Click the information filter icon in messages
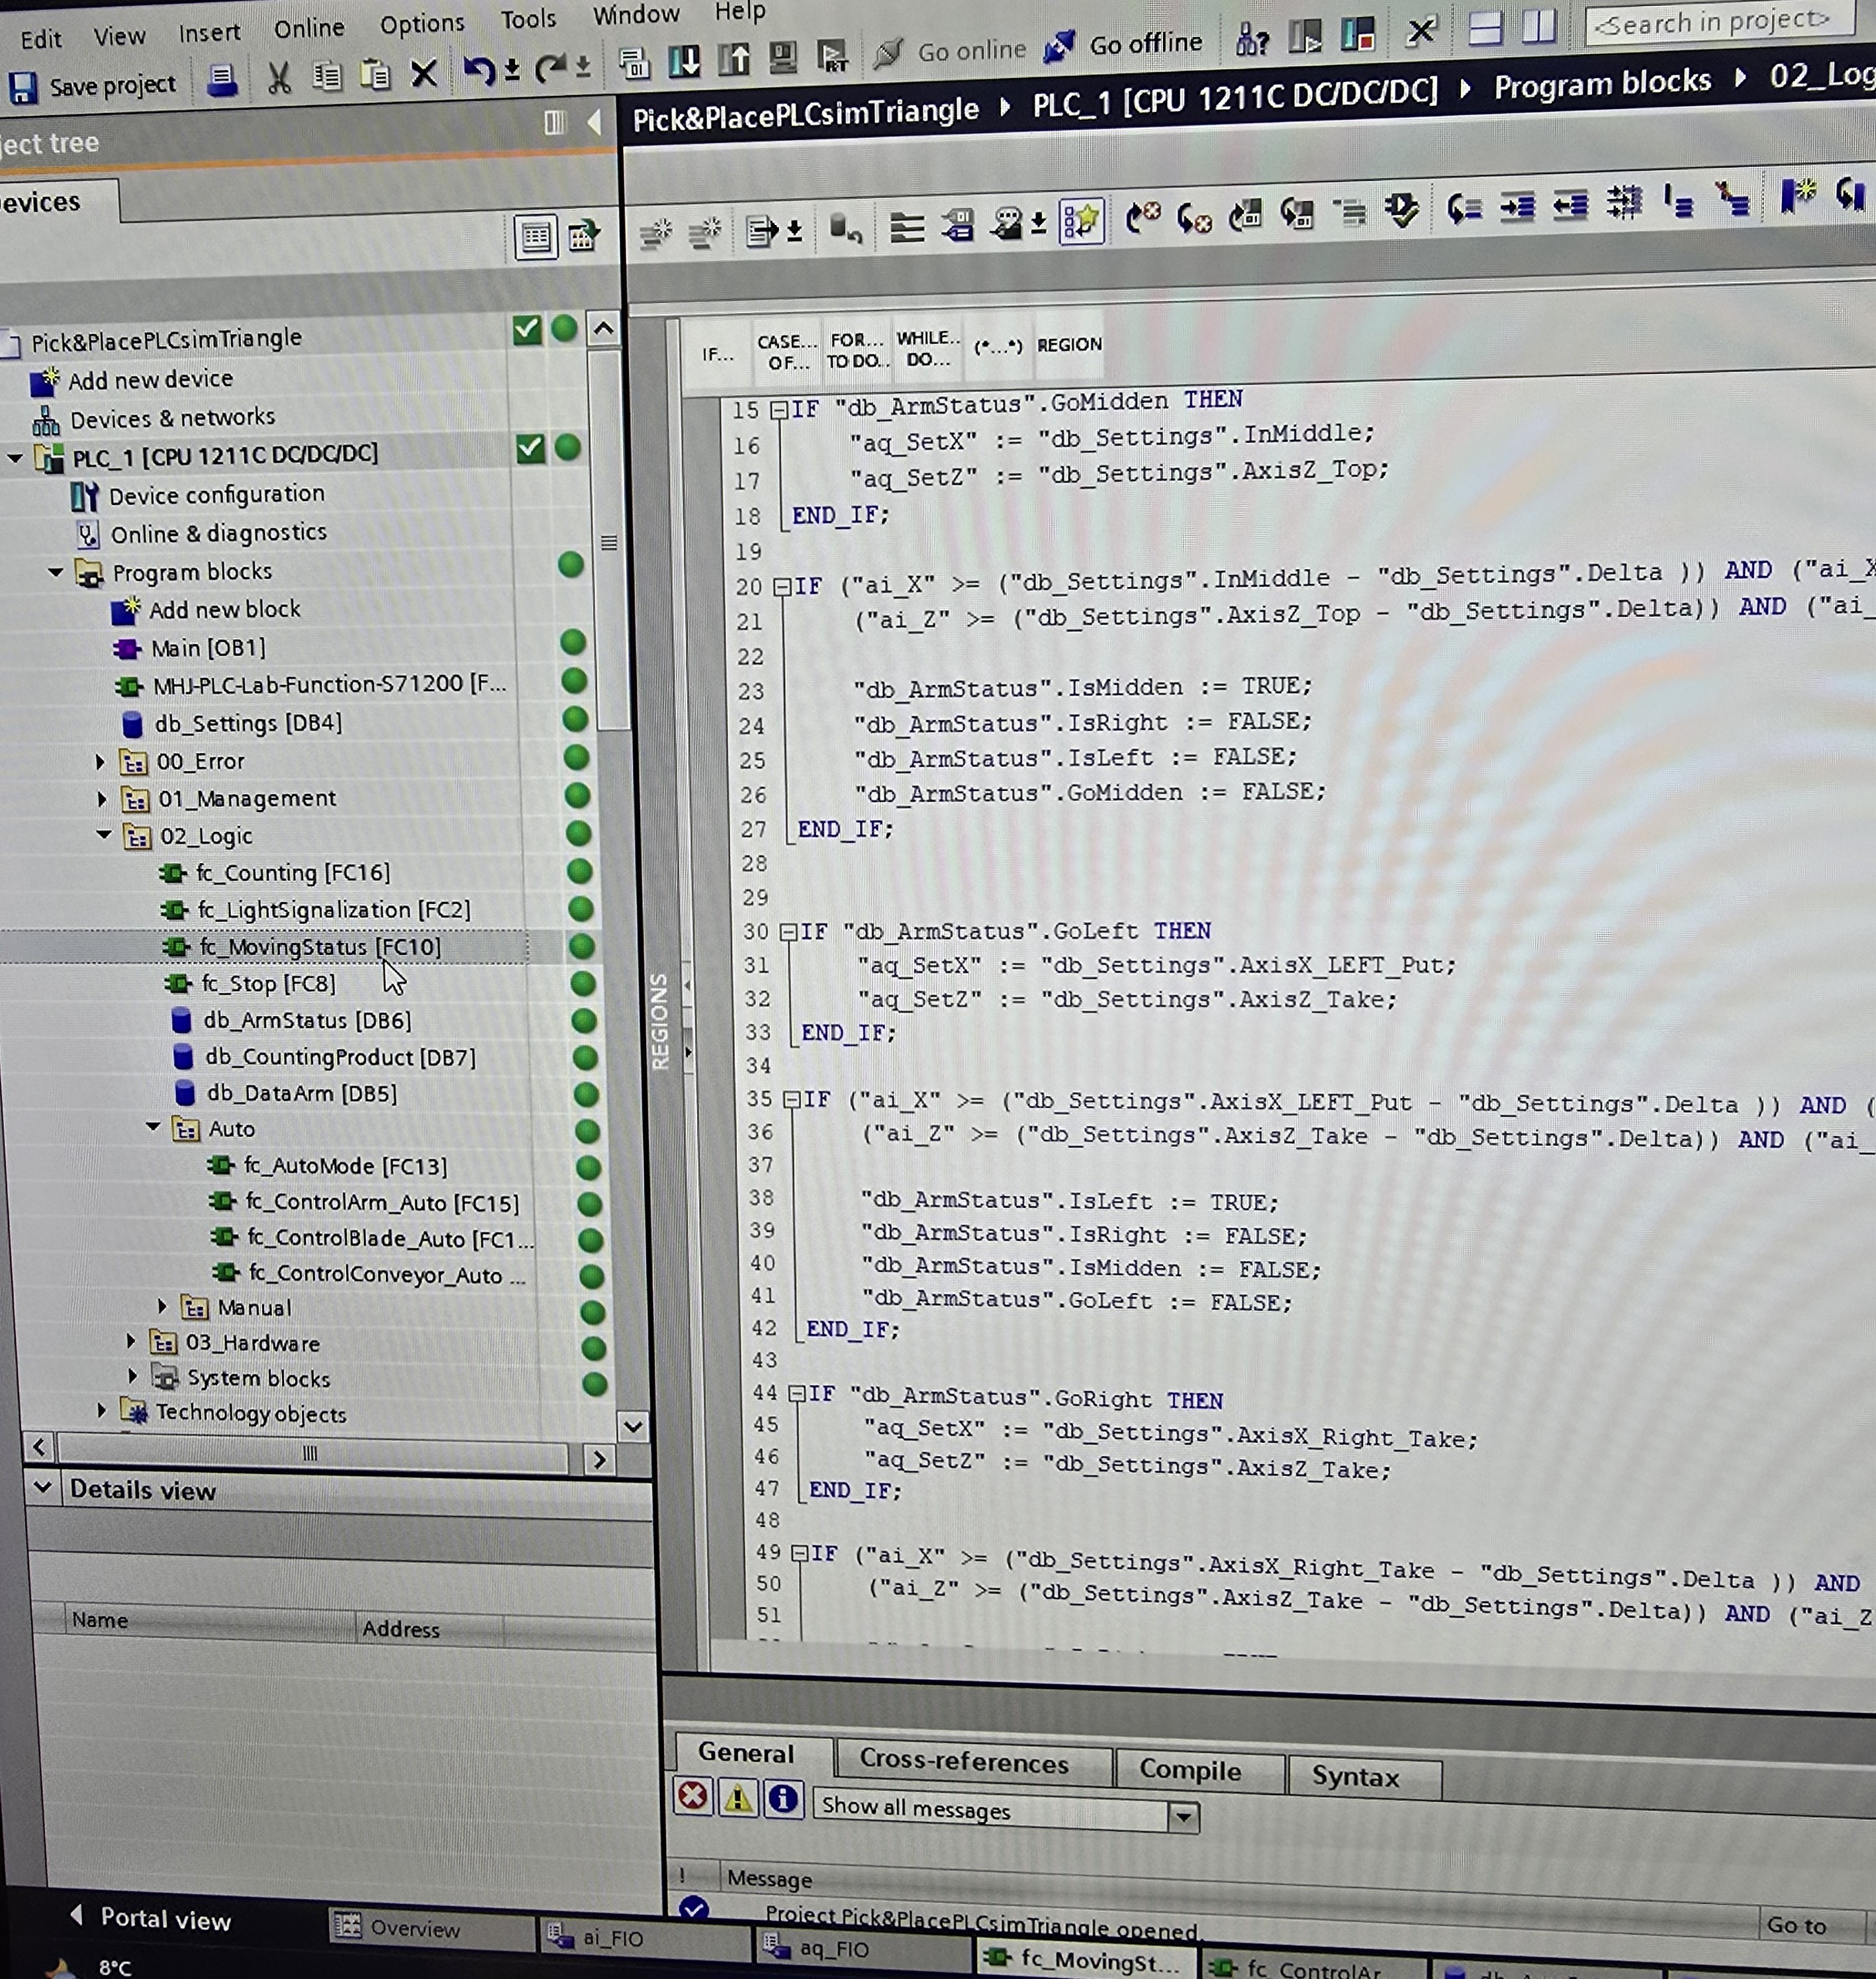Image resolution: width=1876 pixels, height=1979 pixels. point(783,1799)
